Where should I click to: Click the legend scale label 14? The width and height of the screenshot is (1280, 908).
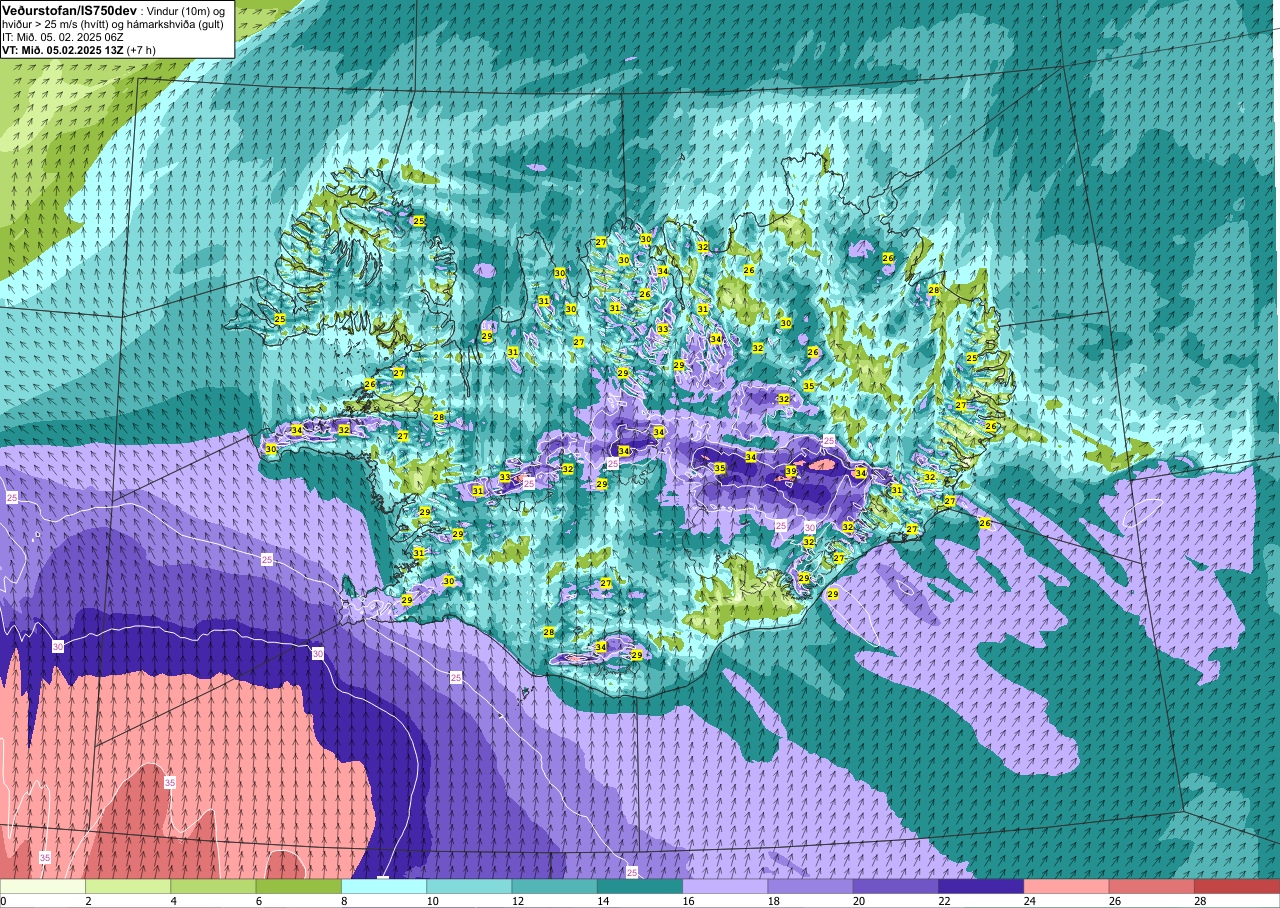pyautogui.click(x=601, y=901)
